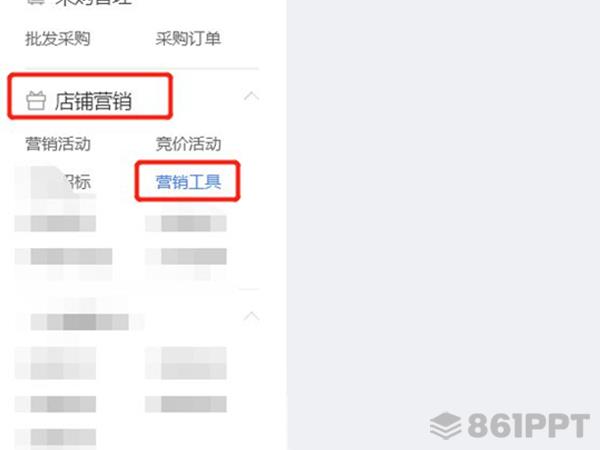Click the 861PPT watermark text
The width and height of the screenshot is (600, 450).
coord(528,426)
